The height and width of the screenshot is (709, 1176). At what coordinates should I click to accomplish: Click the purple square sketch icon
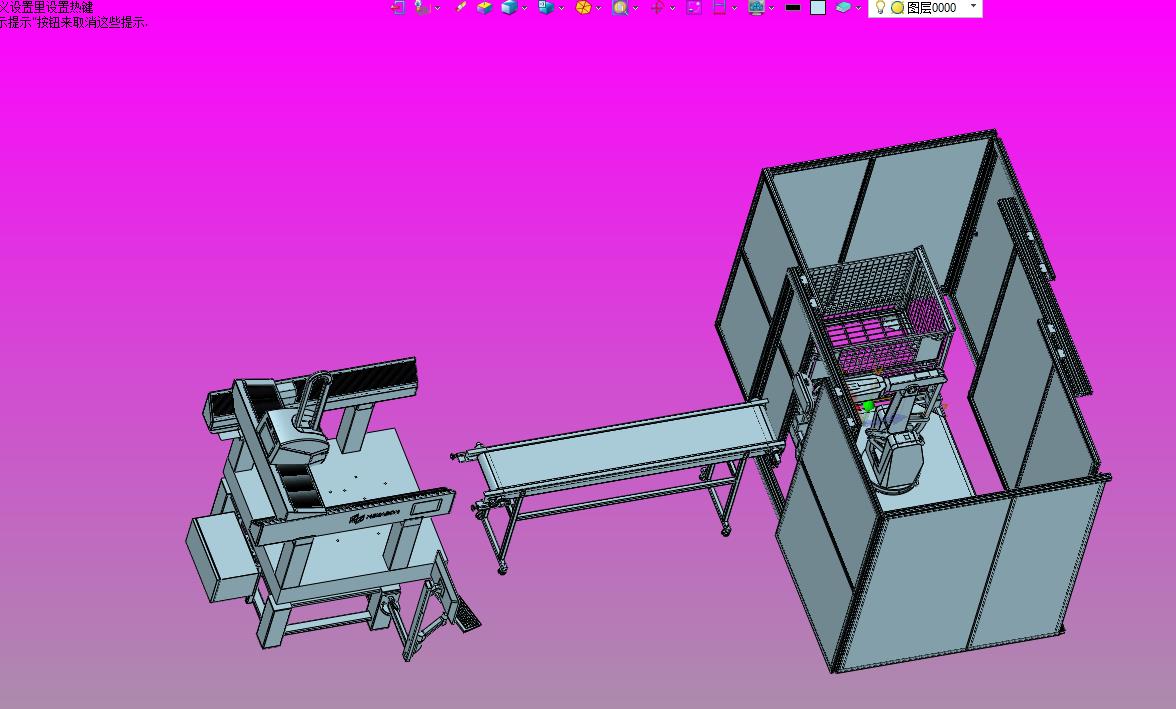(x=694, y=8)
